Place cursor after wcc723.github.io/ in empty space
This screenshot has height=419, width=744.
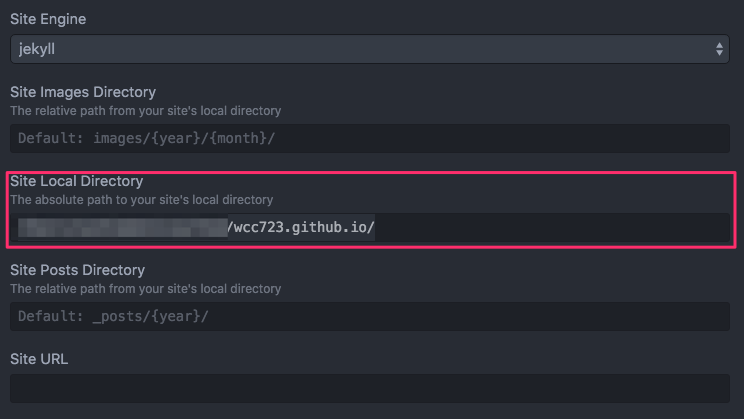coord(550,227)
